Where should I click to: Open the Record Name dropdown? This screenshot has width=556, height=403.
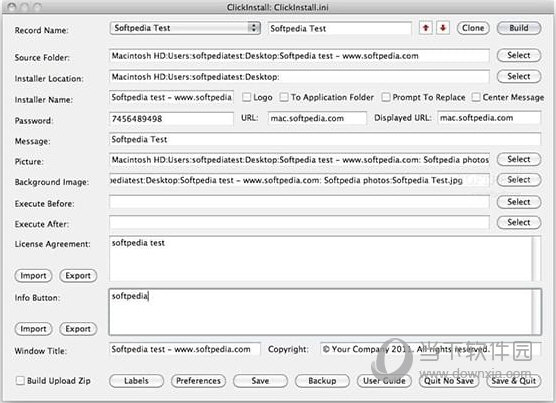coord(185,28)
